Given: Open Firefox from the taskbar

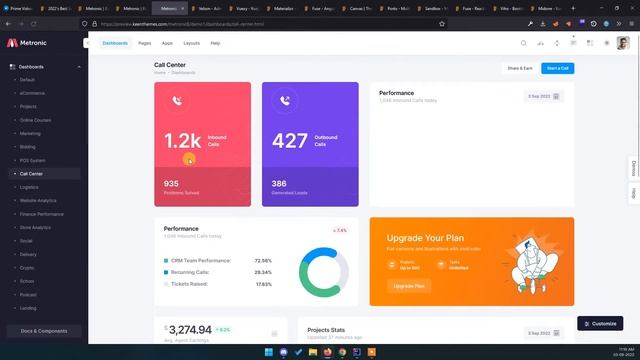Looking at the screenshot, I should tap(327, 352).
